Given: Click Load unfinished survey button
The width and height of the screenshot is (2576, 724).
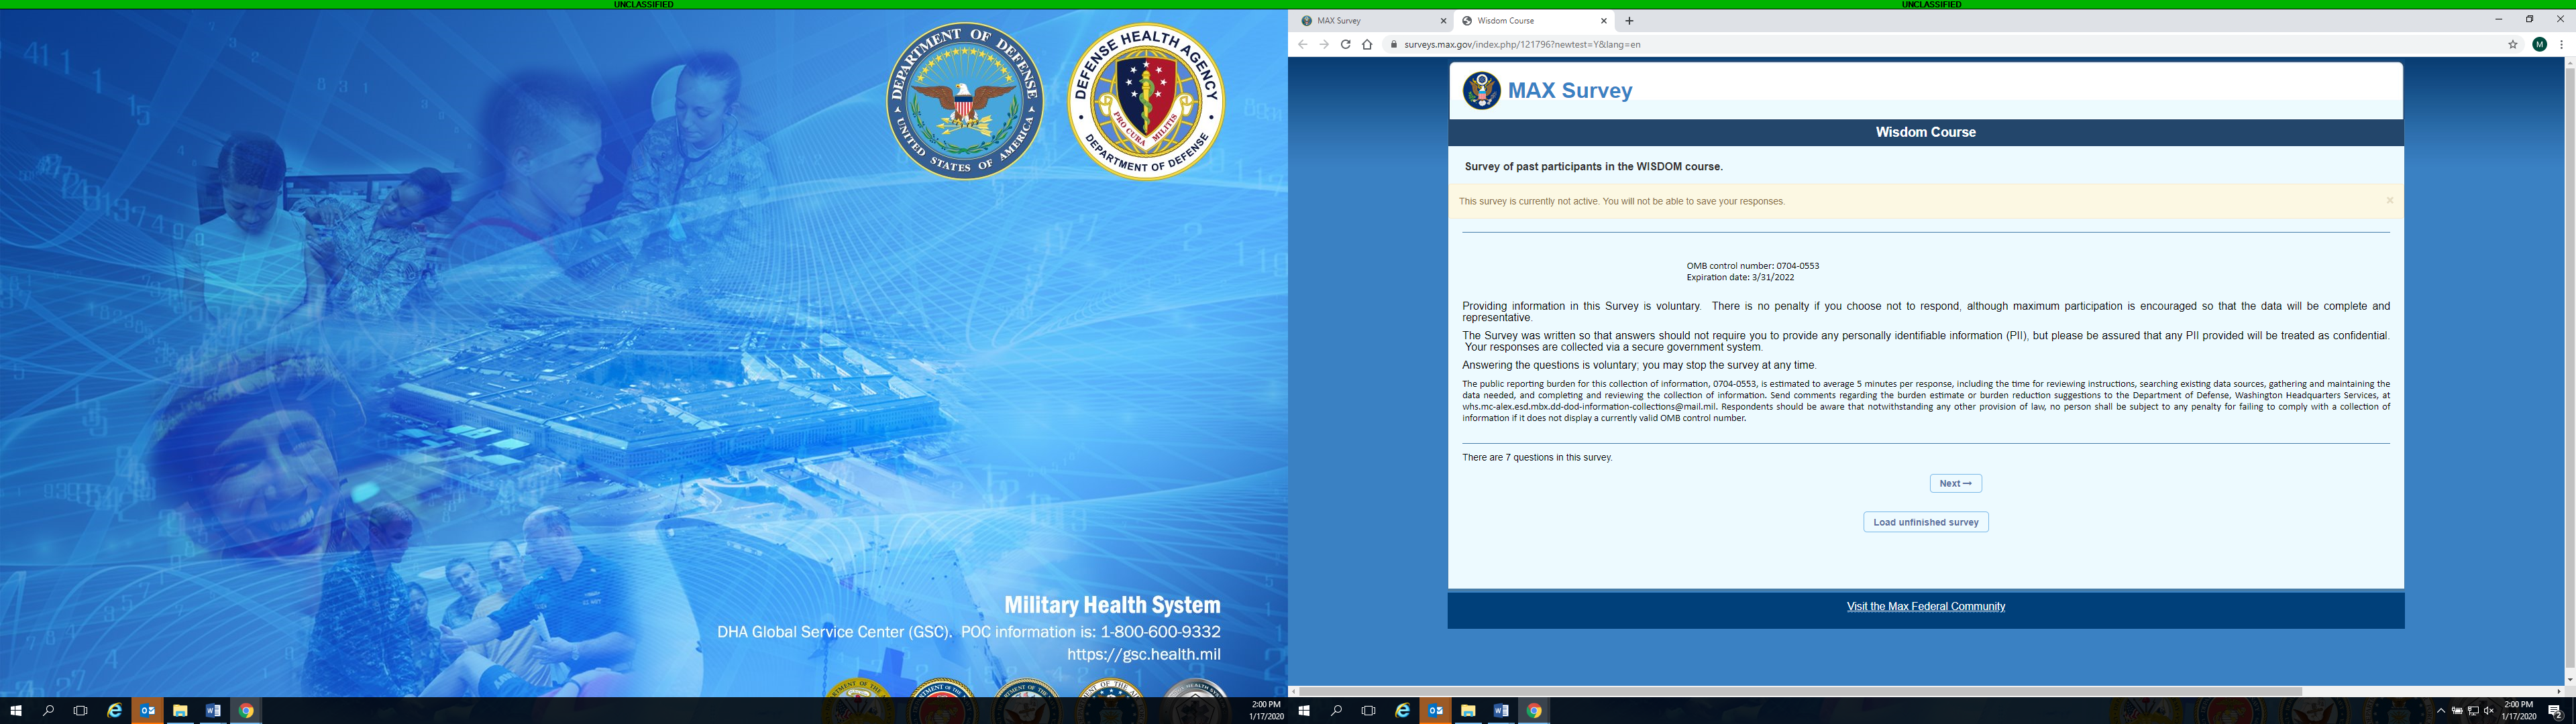Looking at the screenshot, I should tap(1925, 522).
